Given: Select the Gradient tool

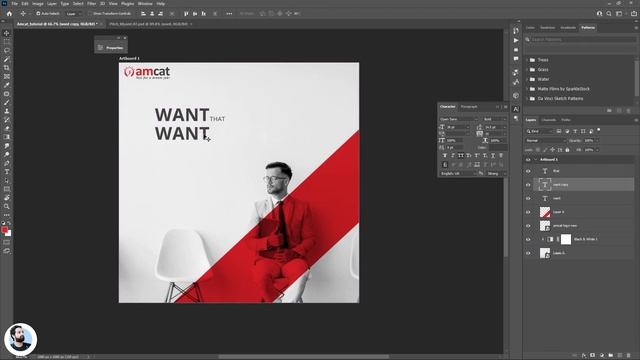Looking at the screenshot, I should point(7,137).
